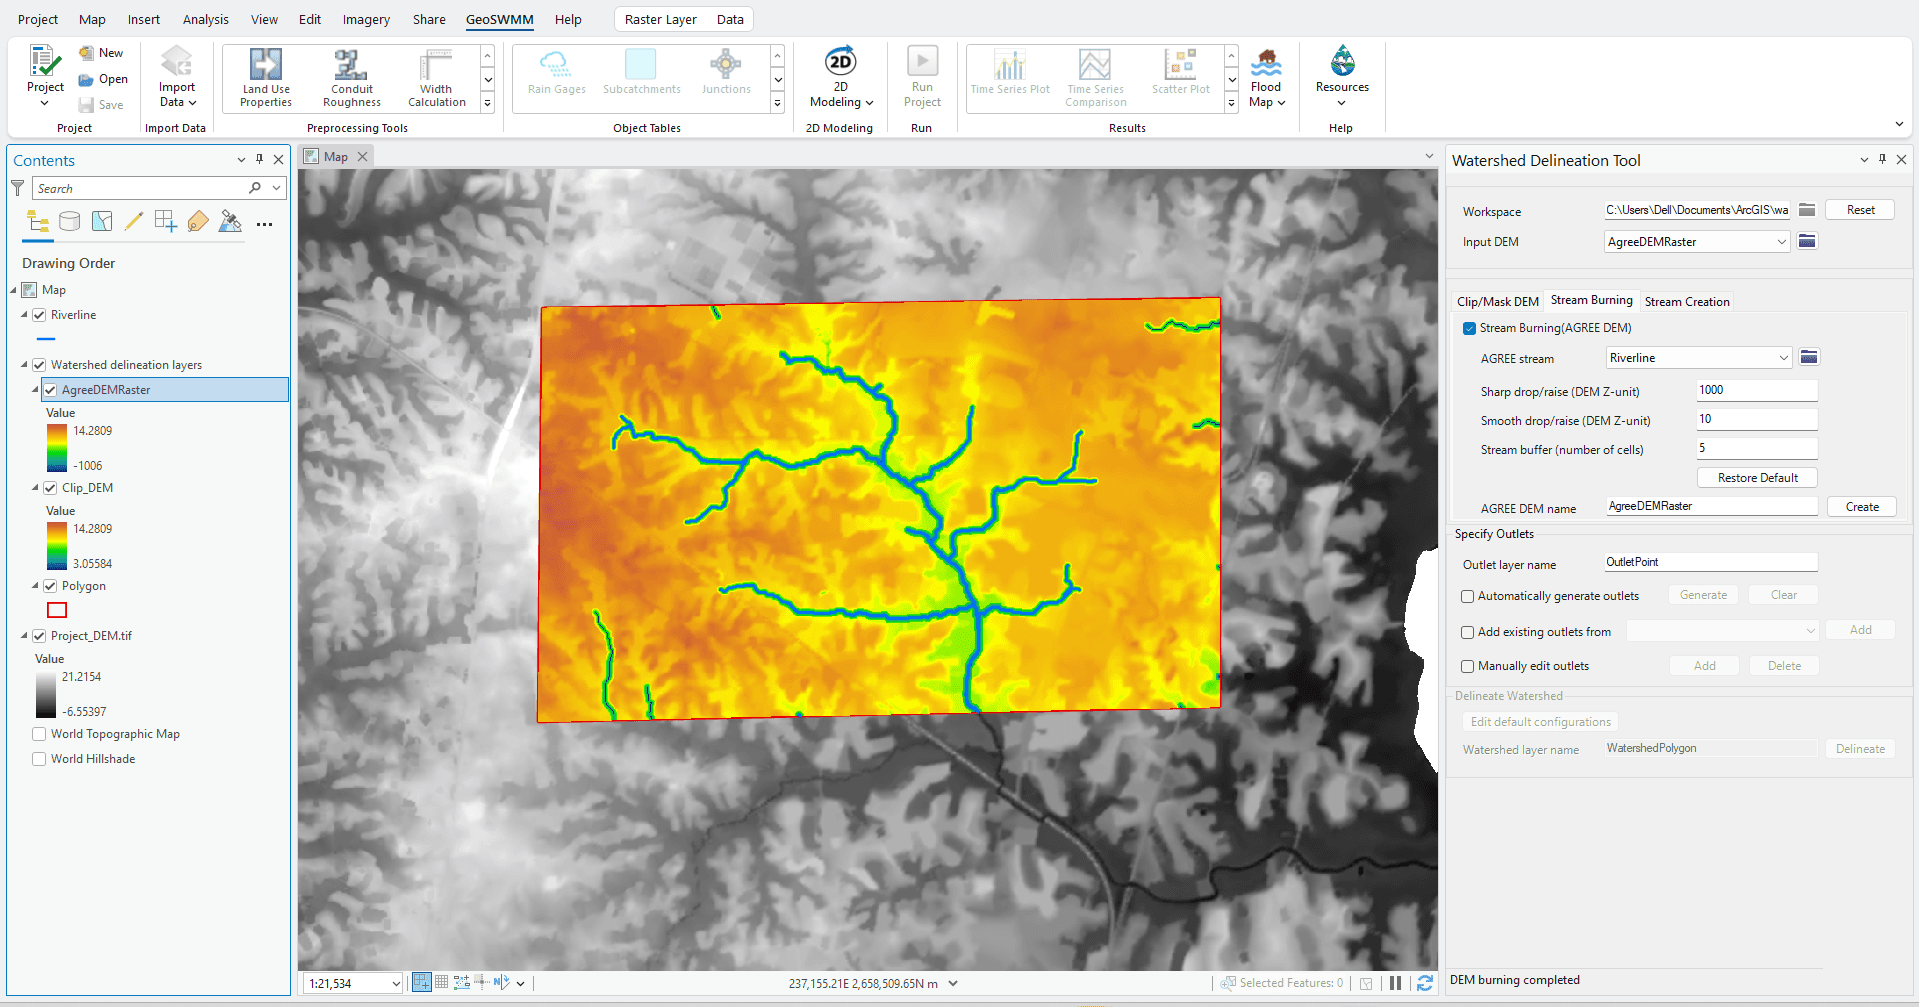Open the AGREE stream dropdown
The height and width of the screenshot is (1007, 1919).
point(1783,358)
